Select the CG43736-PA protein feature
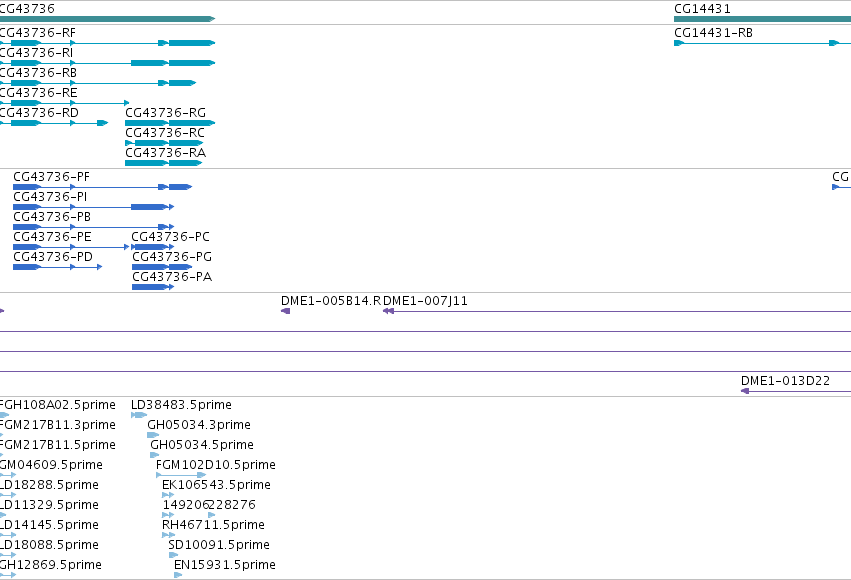 tap(153, 287)
